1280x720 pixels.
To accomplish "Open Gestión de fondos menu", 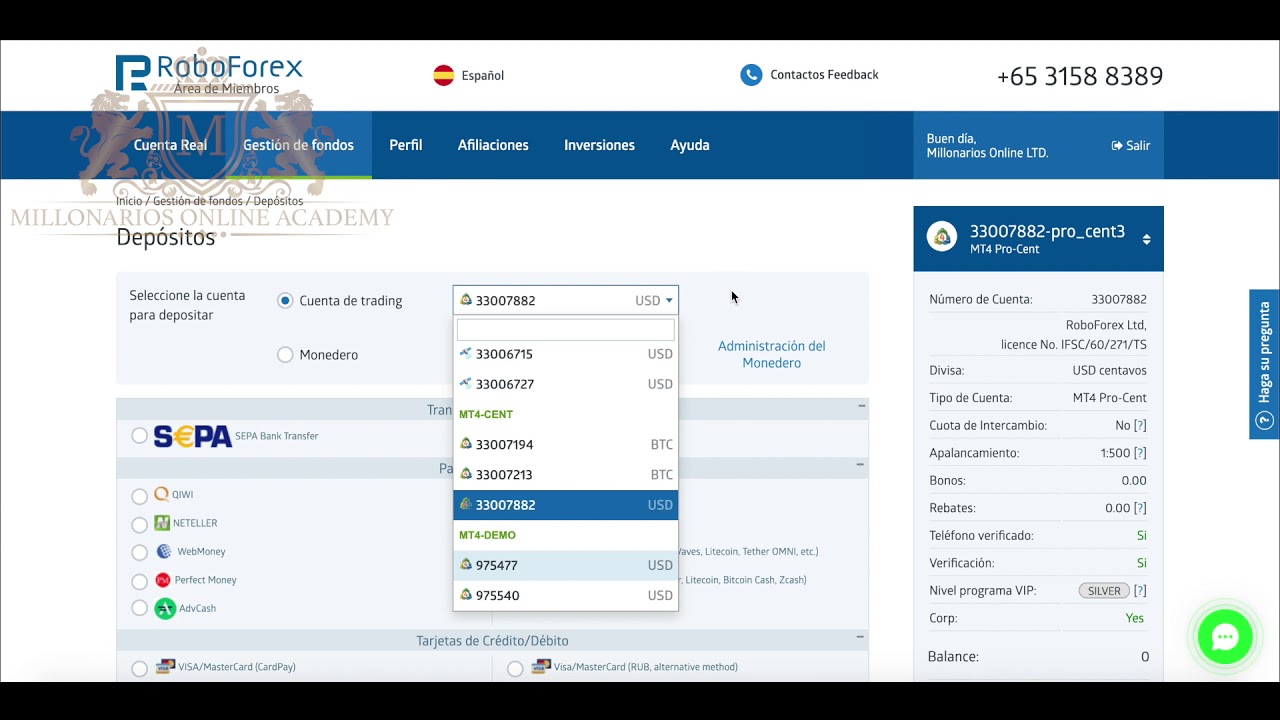I will coord(298,145).
